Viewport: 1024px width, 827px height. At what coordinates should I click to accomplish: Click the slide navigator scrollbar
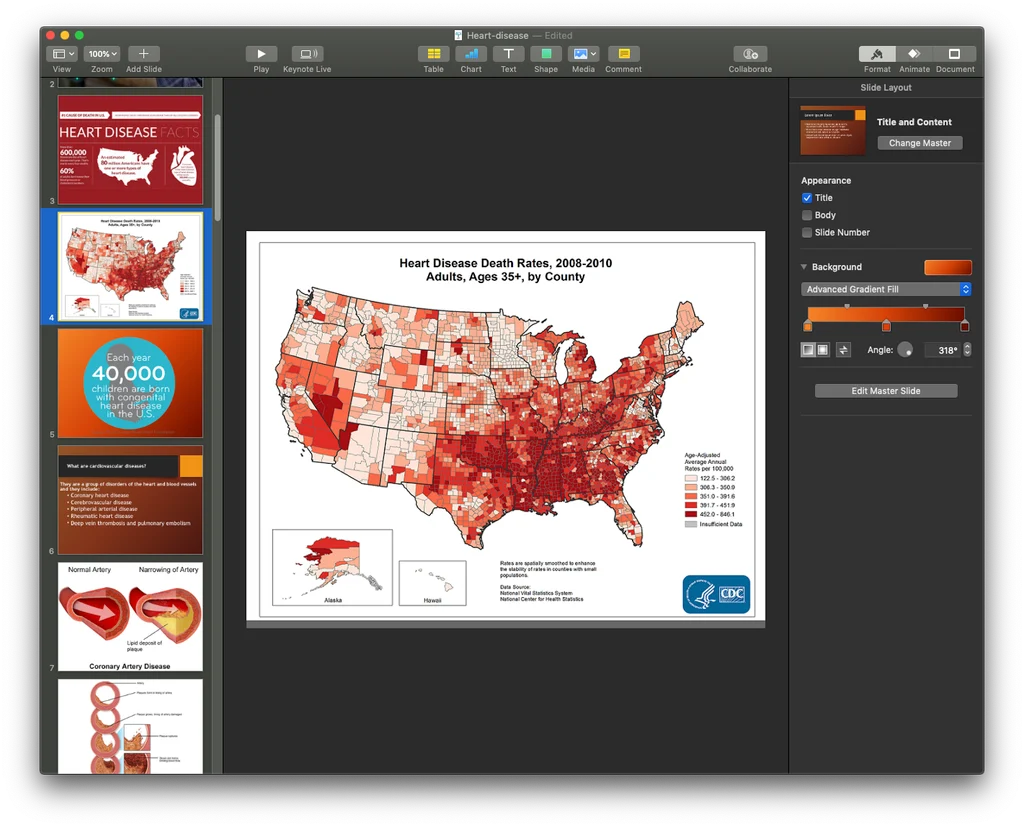217,168
